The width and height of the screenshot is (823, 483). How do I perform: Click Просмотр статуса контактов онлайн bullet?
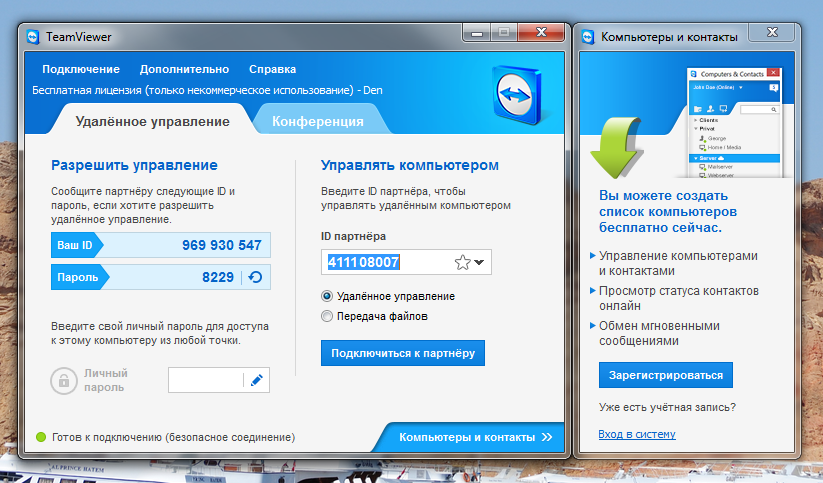(679, 298)
